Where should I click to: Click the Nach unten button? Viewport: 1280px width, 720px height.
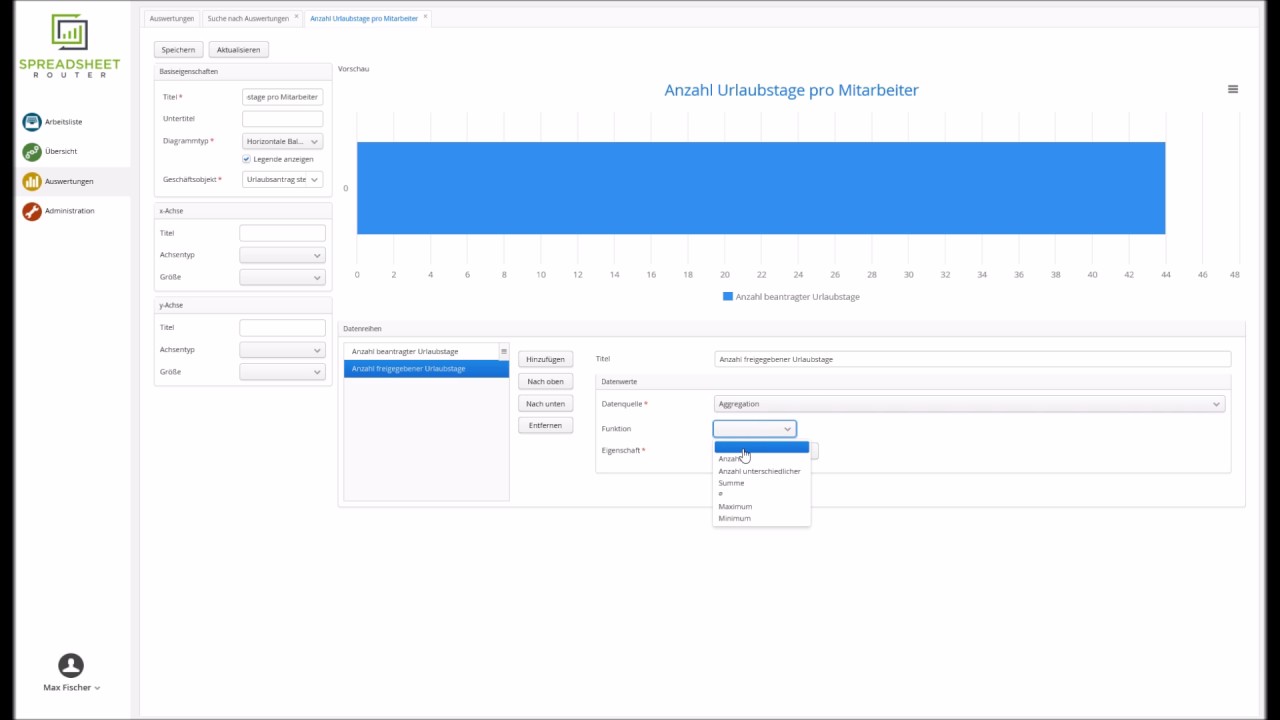pyautogui.click(x=545, y=403)
